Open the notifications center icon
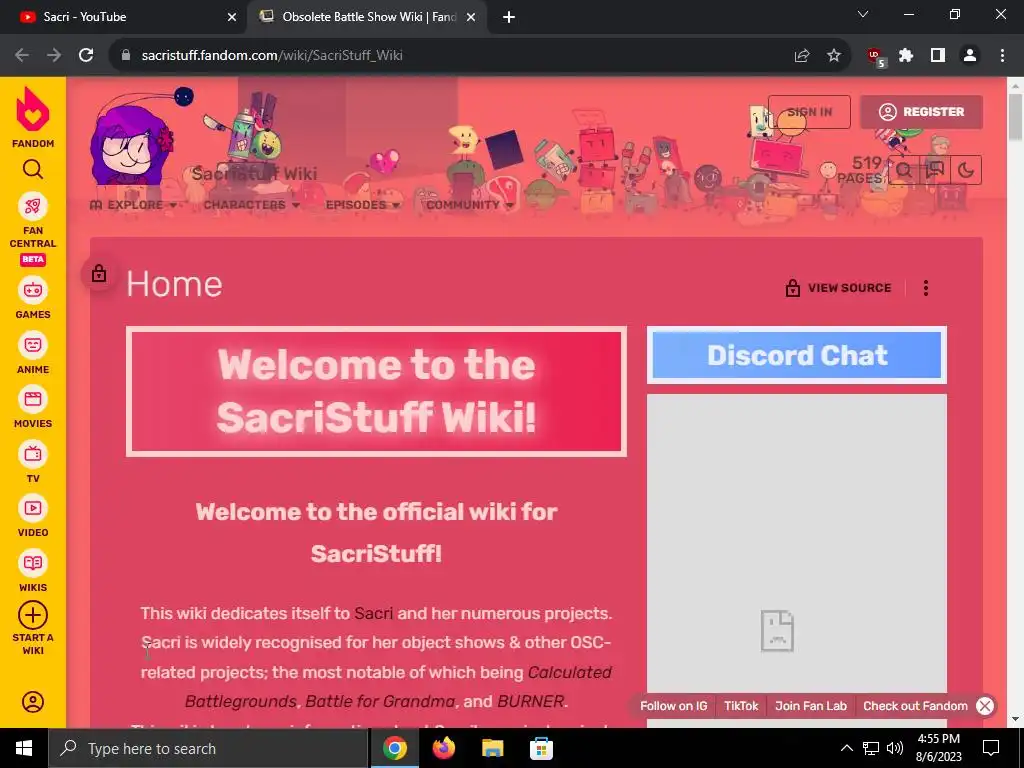Image resolution: width=1024 pixels, height=768 pixels. click(991, 748)
